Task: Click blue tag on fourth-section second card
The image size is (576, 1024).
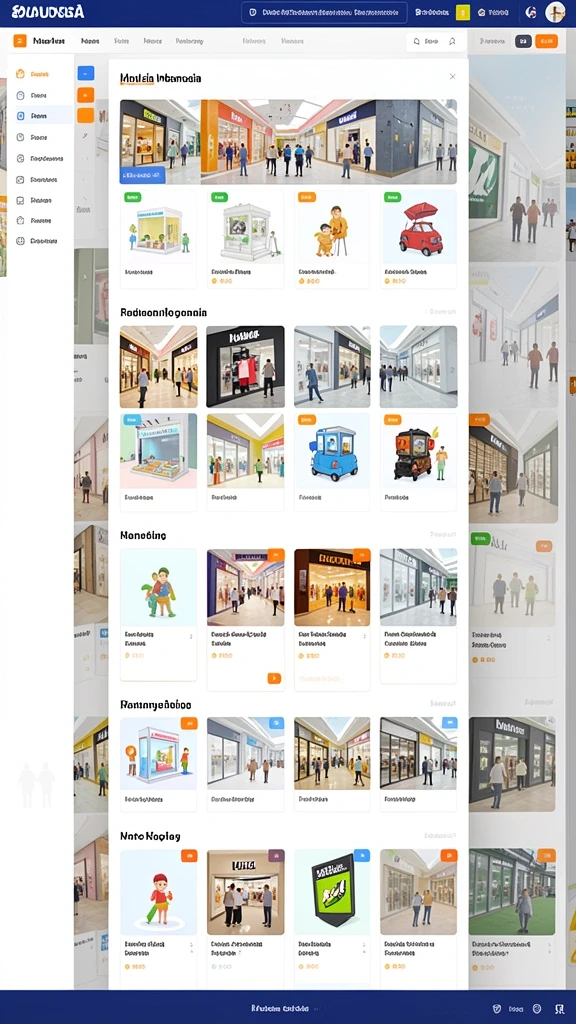Action: 276,723
